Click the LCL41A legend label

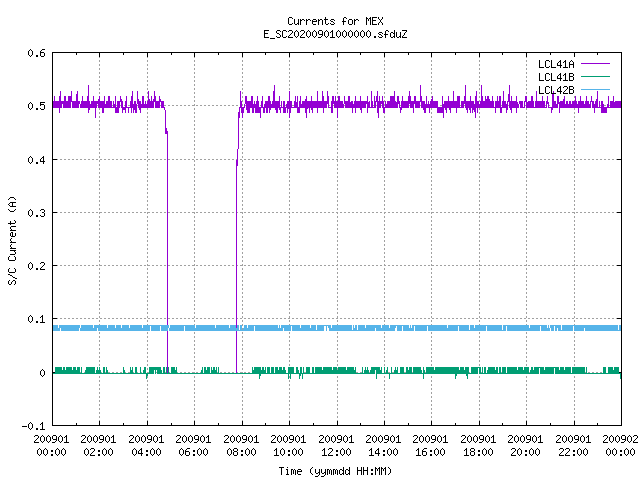556,64
